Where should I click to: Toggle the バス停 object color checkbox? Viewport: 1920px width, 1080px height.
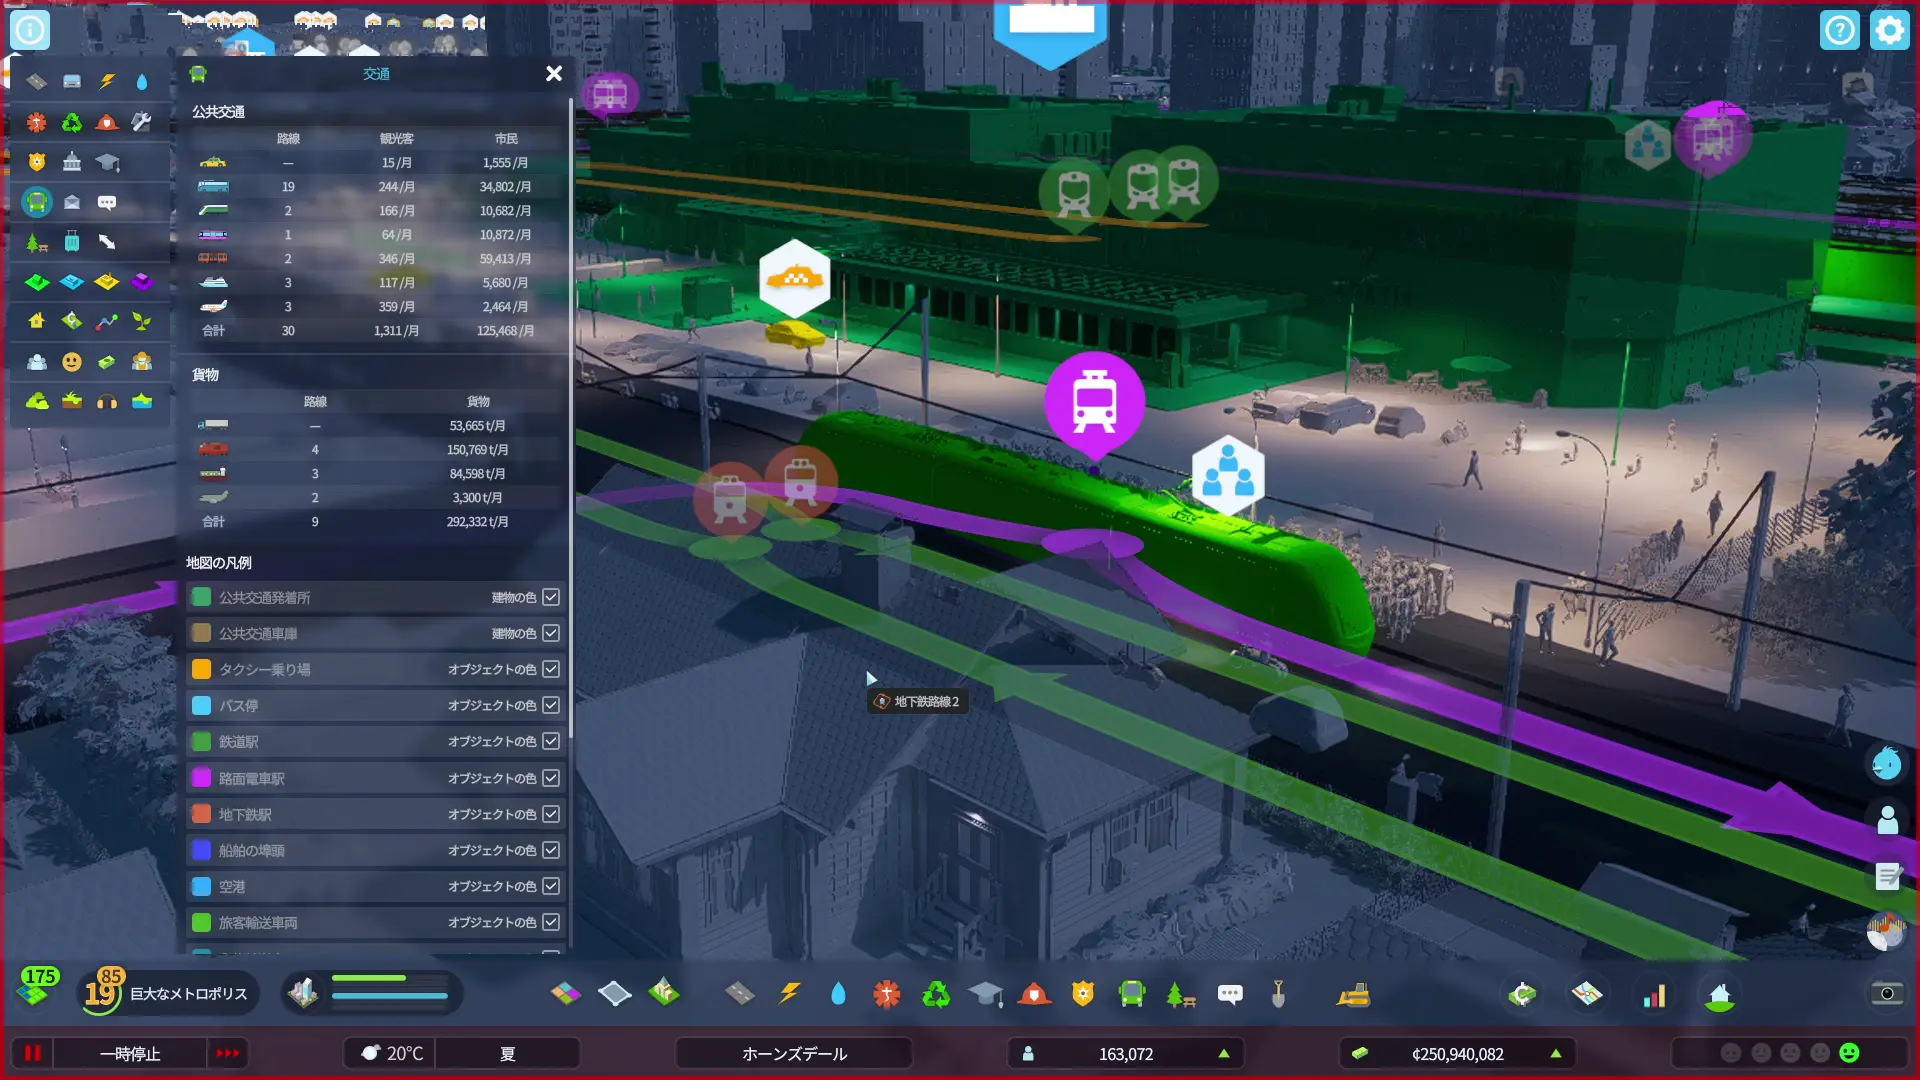551,705
